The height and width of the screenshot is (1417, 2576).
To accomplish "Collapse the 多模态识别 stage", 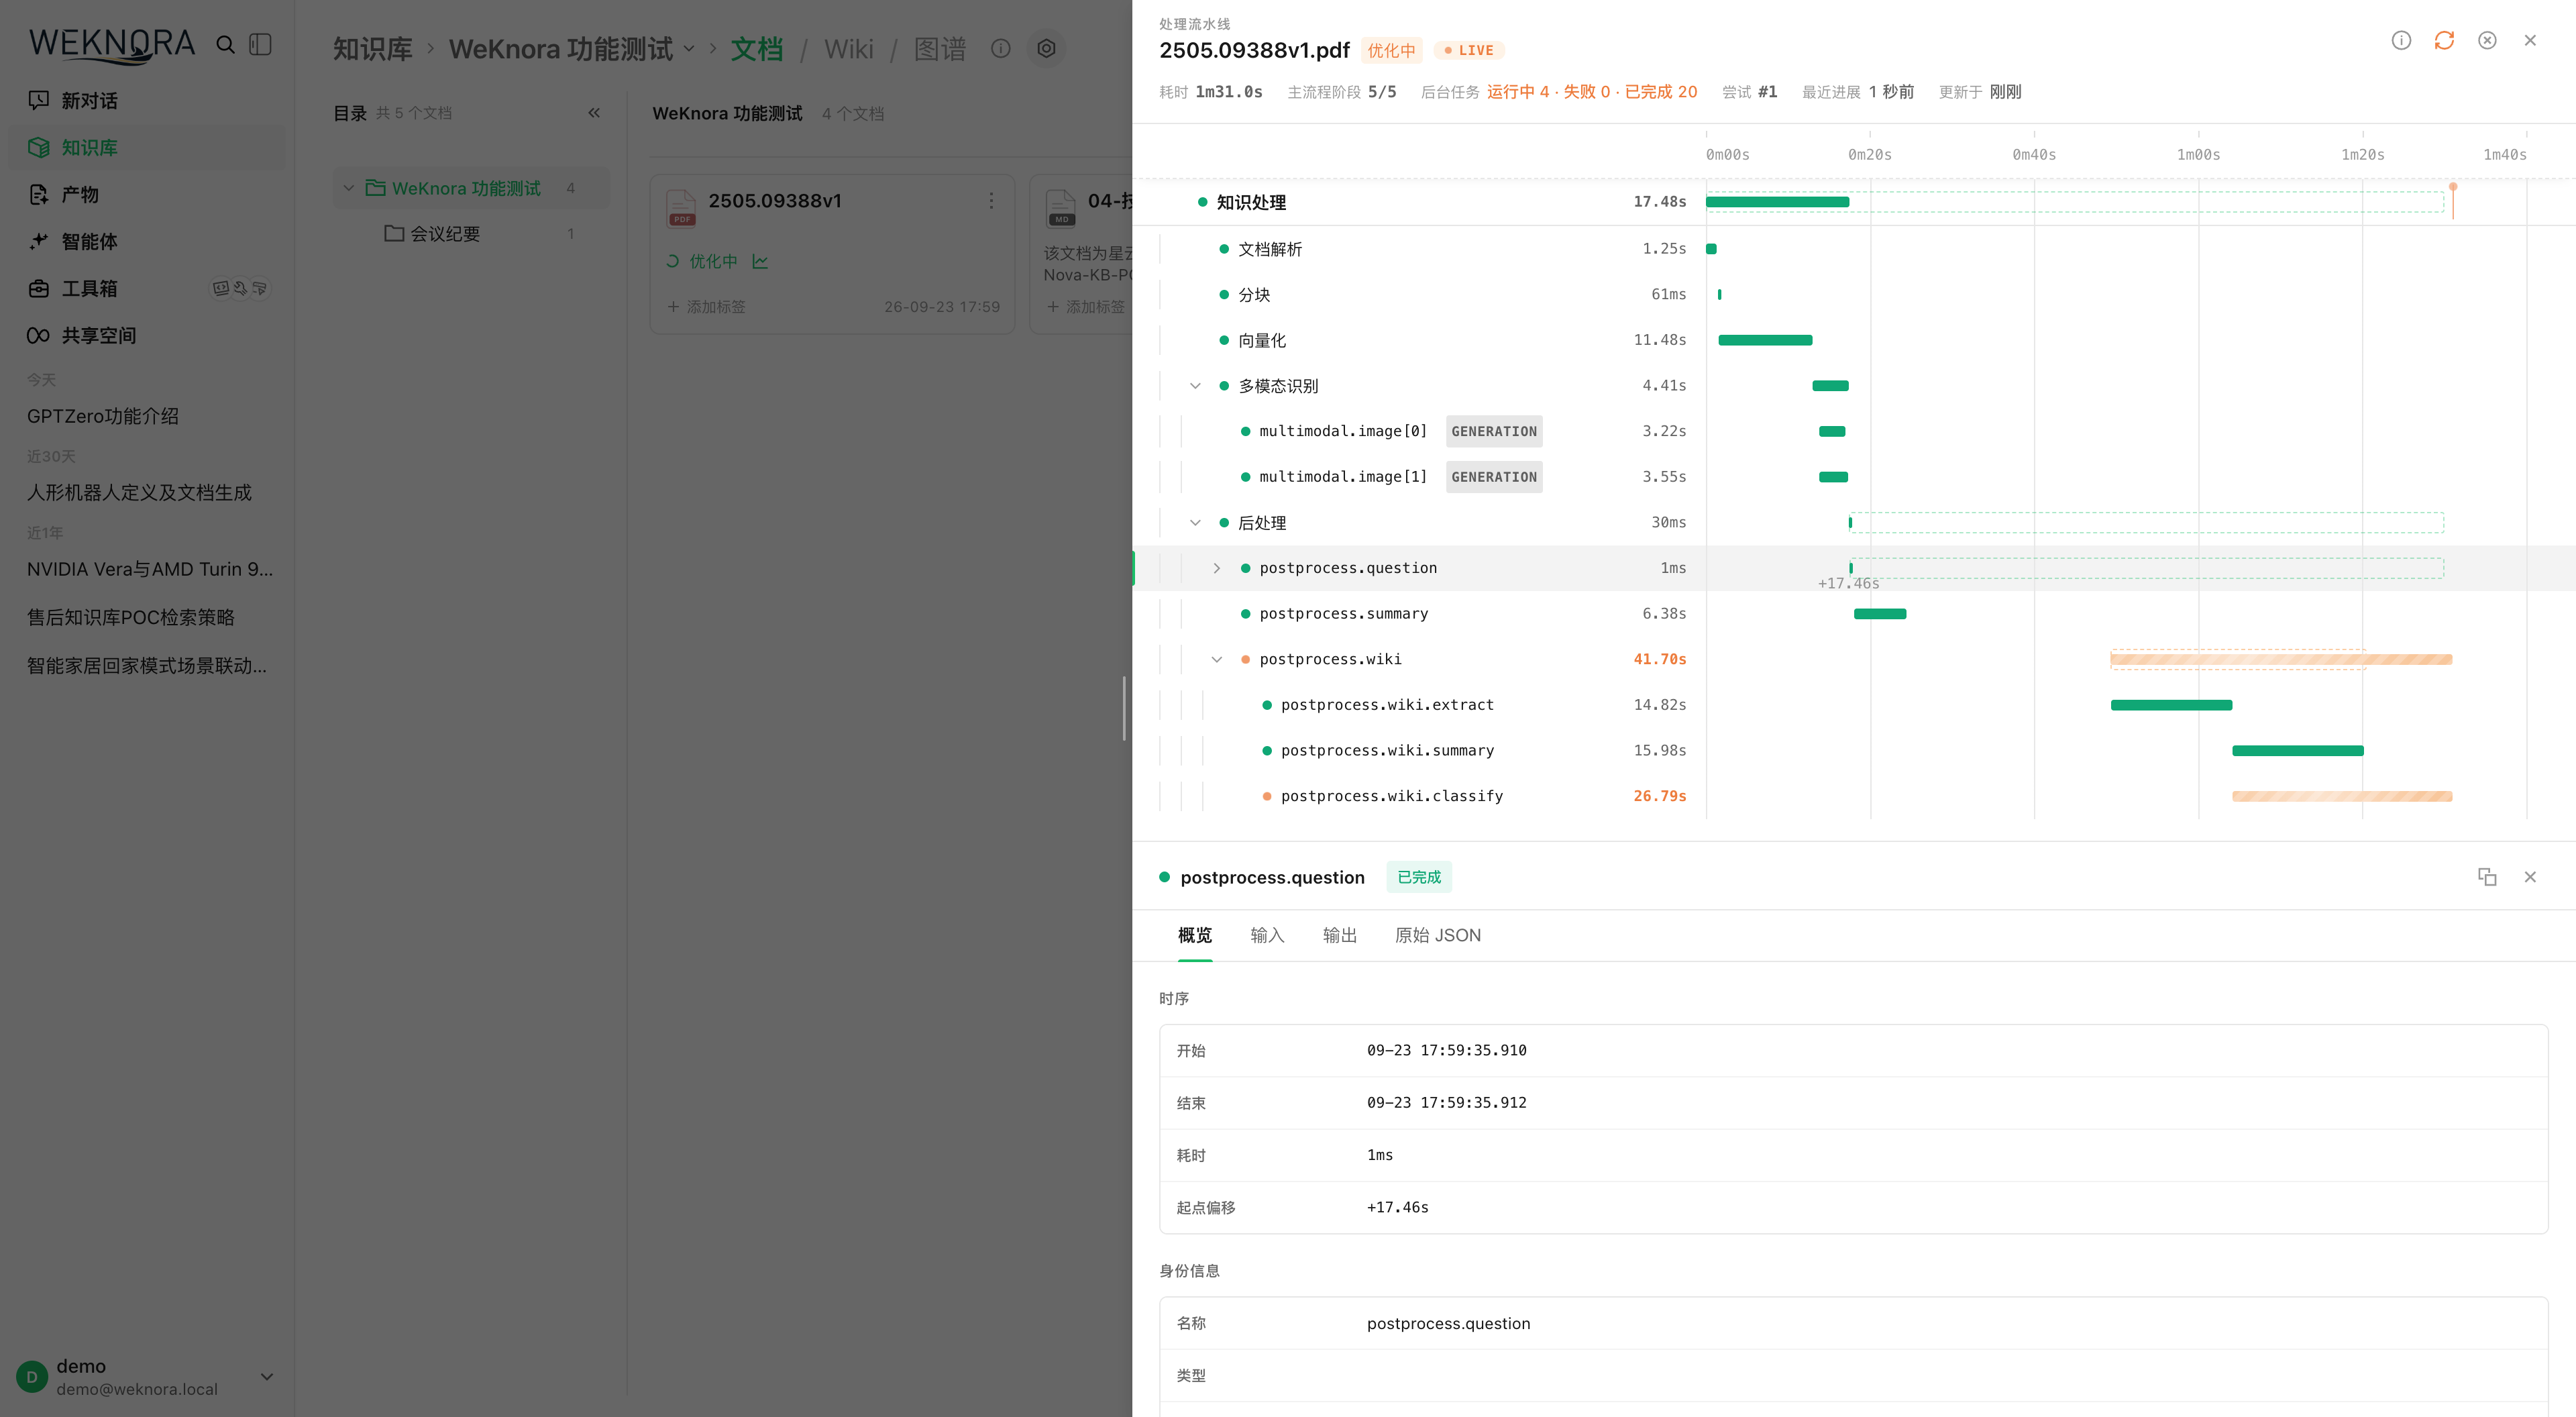I will (x=1195, y=386).
